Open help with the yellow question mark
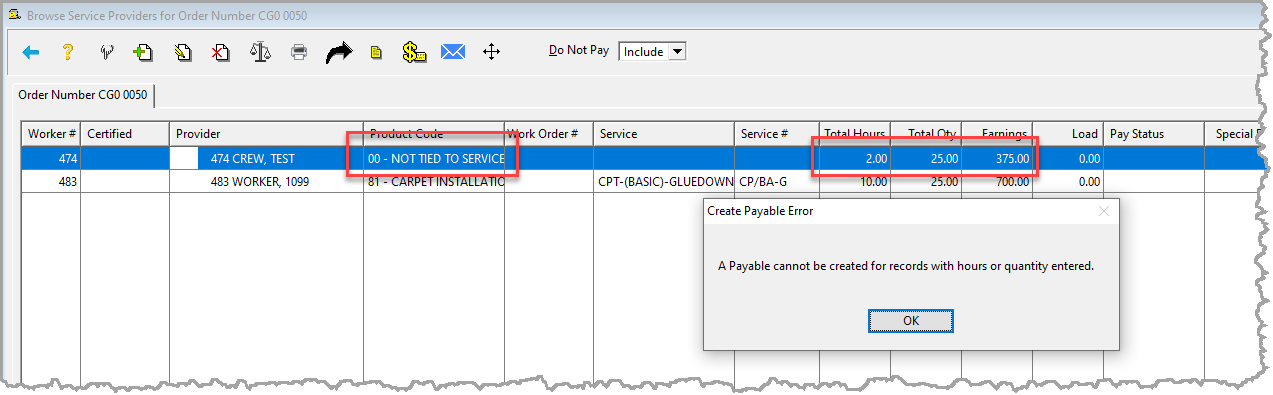 [68, 52]
